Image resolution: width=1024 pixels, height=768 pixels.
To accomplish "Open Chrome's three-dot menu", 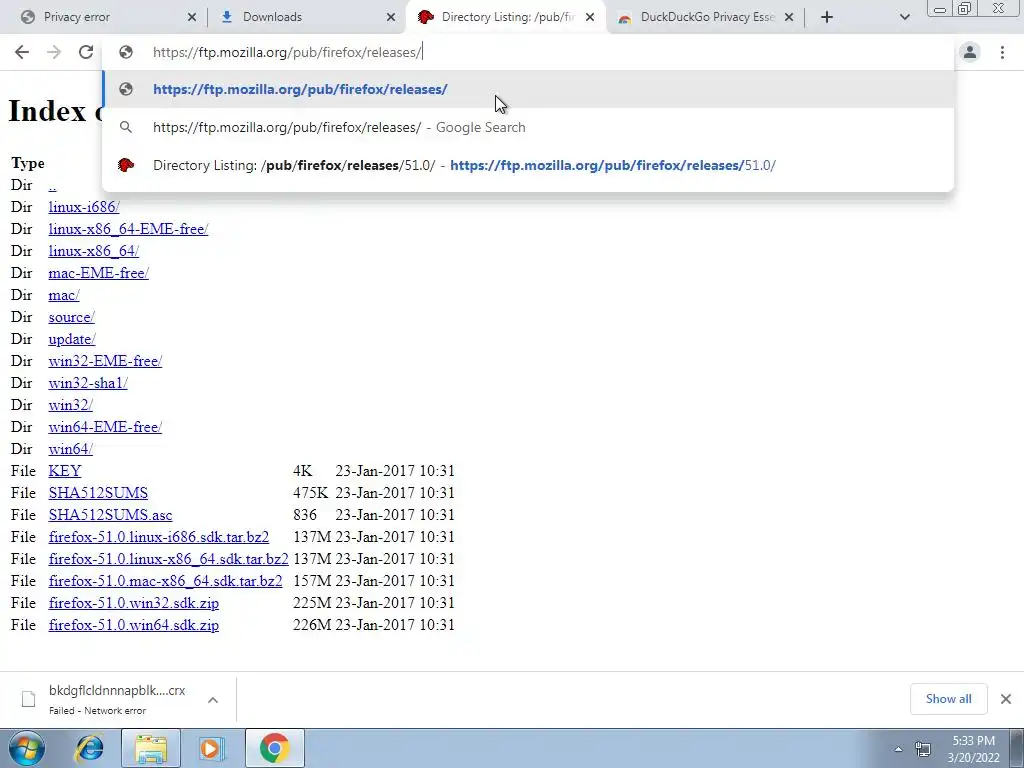I will tap(1002, 52).
